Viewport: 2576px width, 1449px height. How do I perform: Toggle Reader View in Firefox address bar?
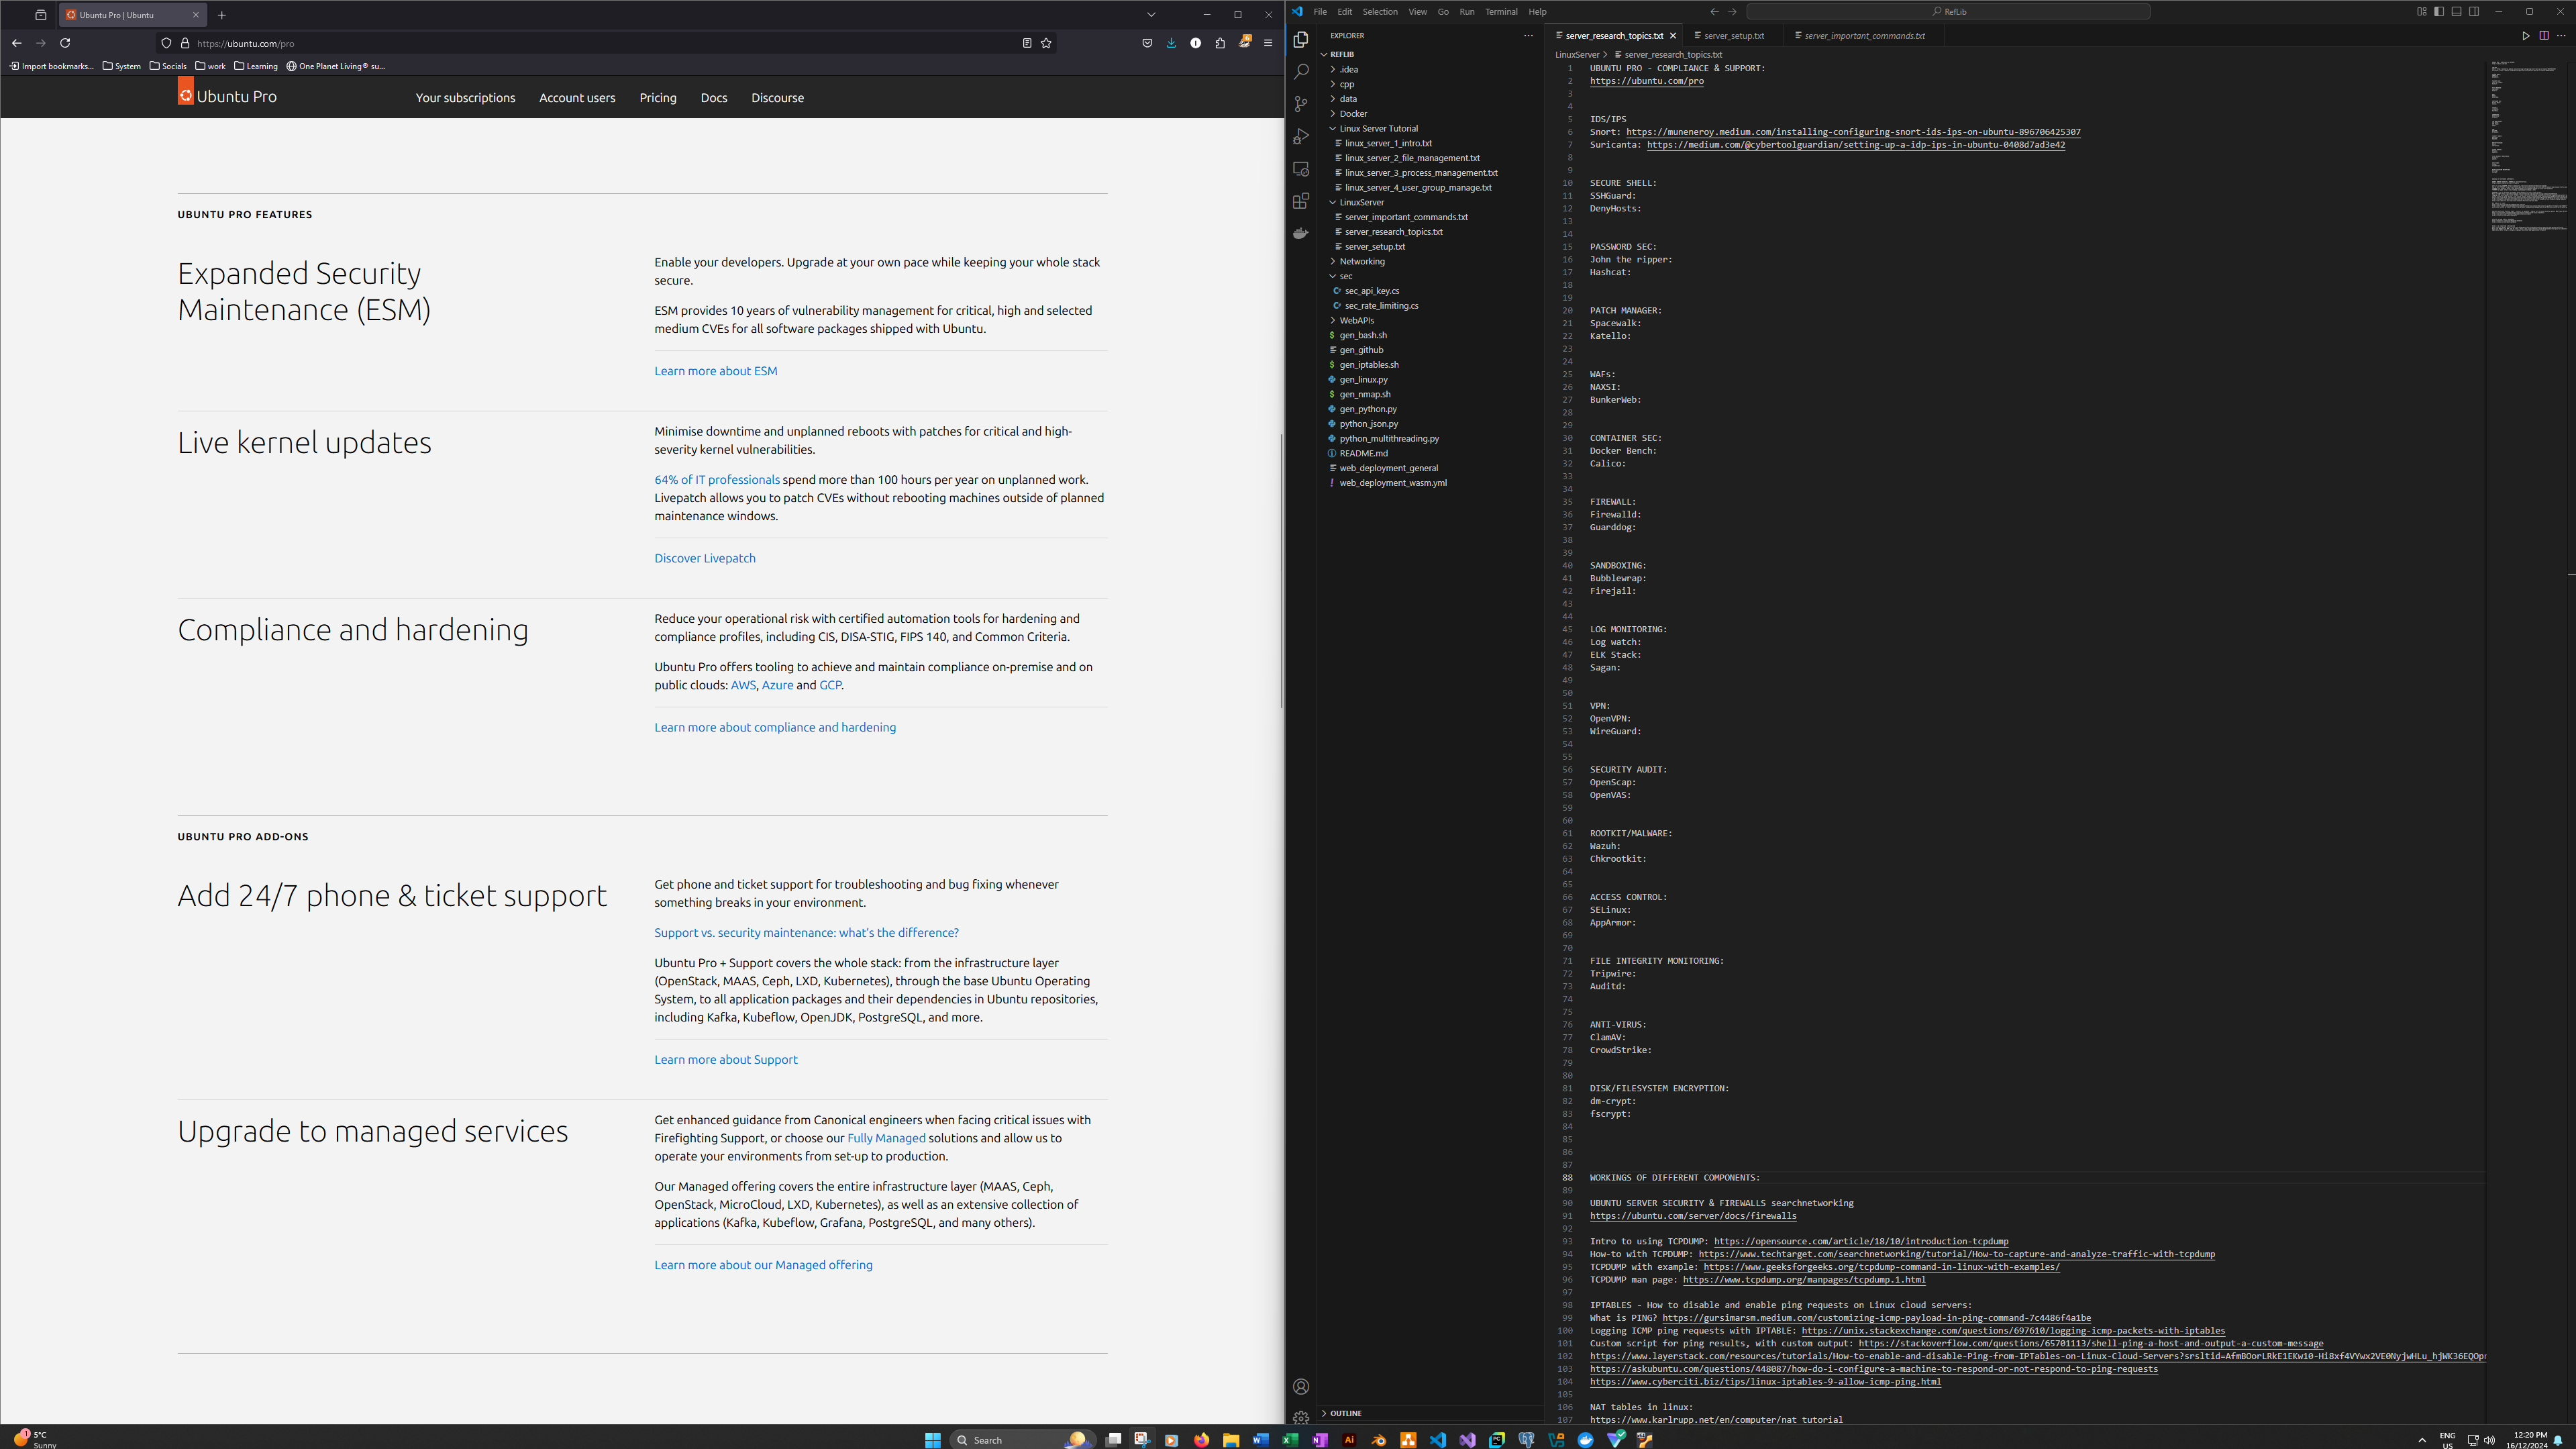1027,43
